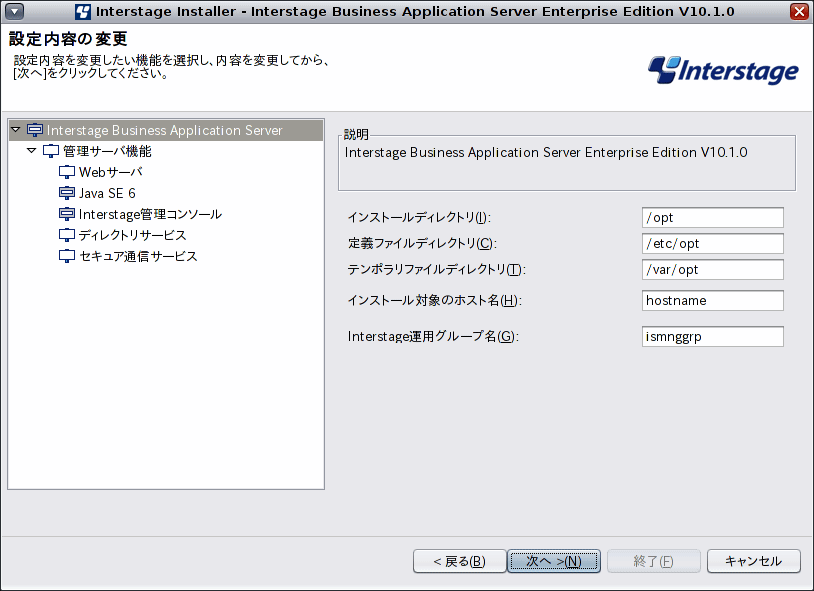This screenshot has width=814, height=591.
Task: Click the ディレクトリサービス feature icon
Action: click(x=66, y=235)
